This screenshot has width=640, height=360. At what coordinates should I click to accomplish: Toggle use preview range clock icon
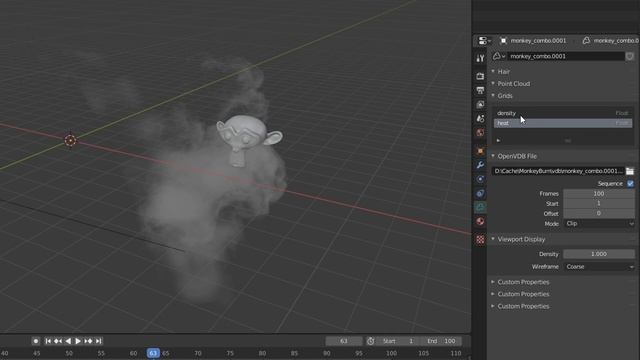(x=370, y=341)
